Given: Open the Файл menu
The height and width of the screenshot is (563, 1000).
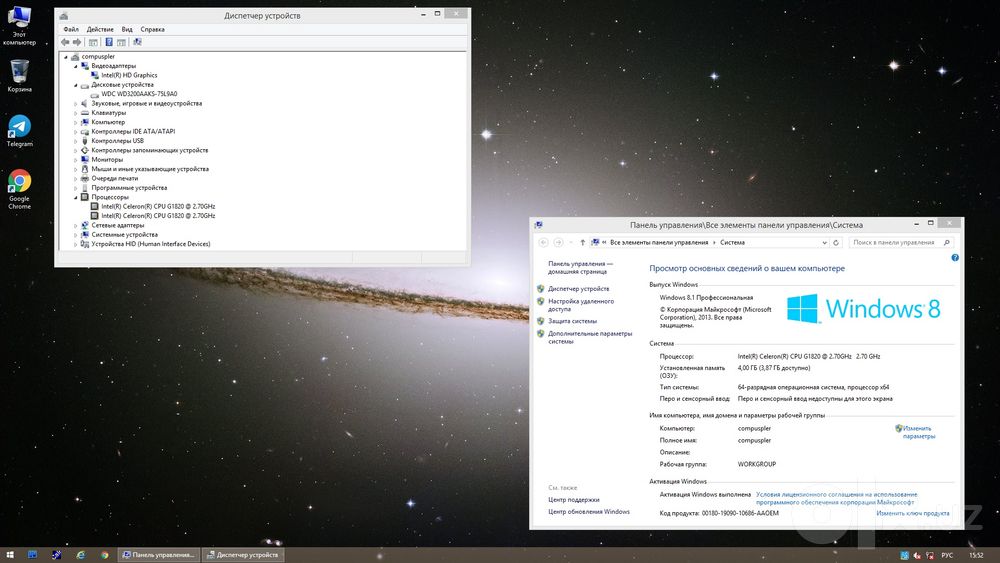Looking at the screenshot, I should click(71, 29).
